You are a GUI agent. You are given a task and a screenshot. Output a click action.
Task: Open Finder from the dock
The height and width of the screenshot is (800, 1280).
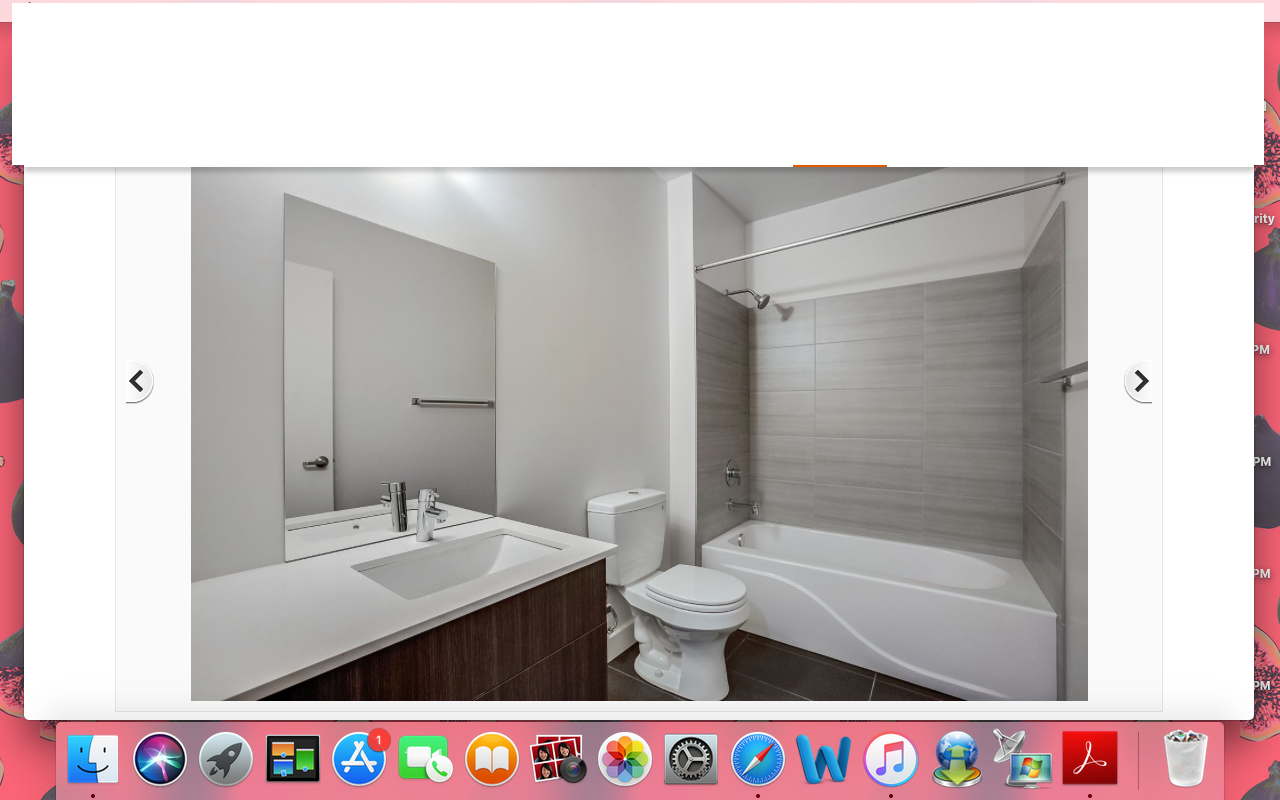pyautogui.click(x=93, y=759)
